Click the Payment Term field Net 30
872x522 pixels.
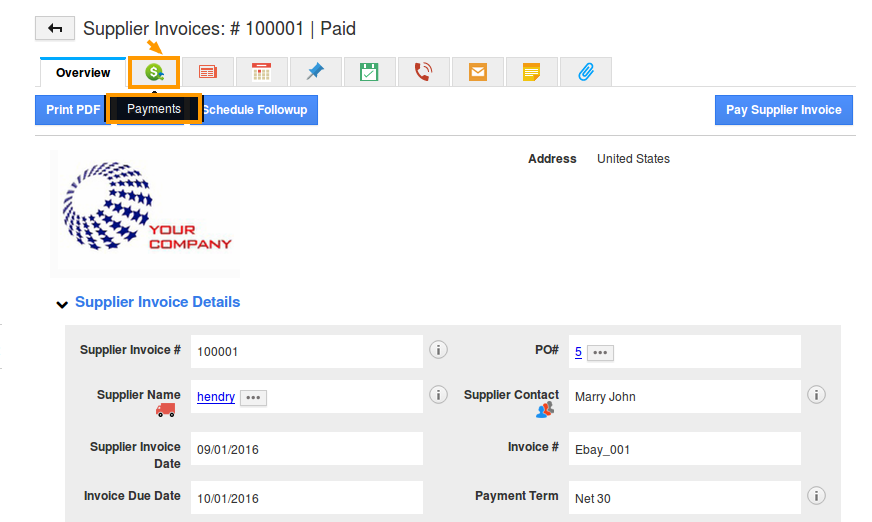685,498
